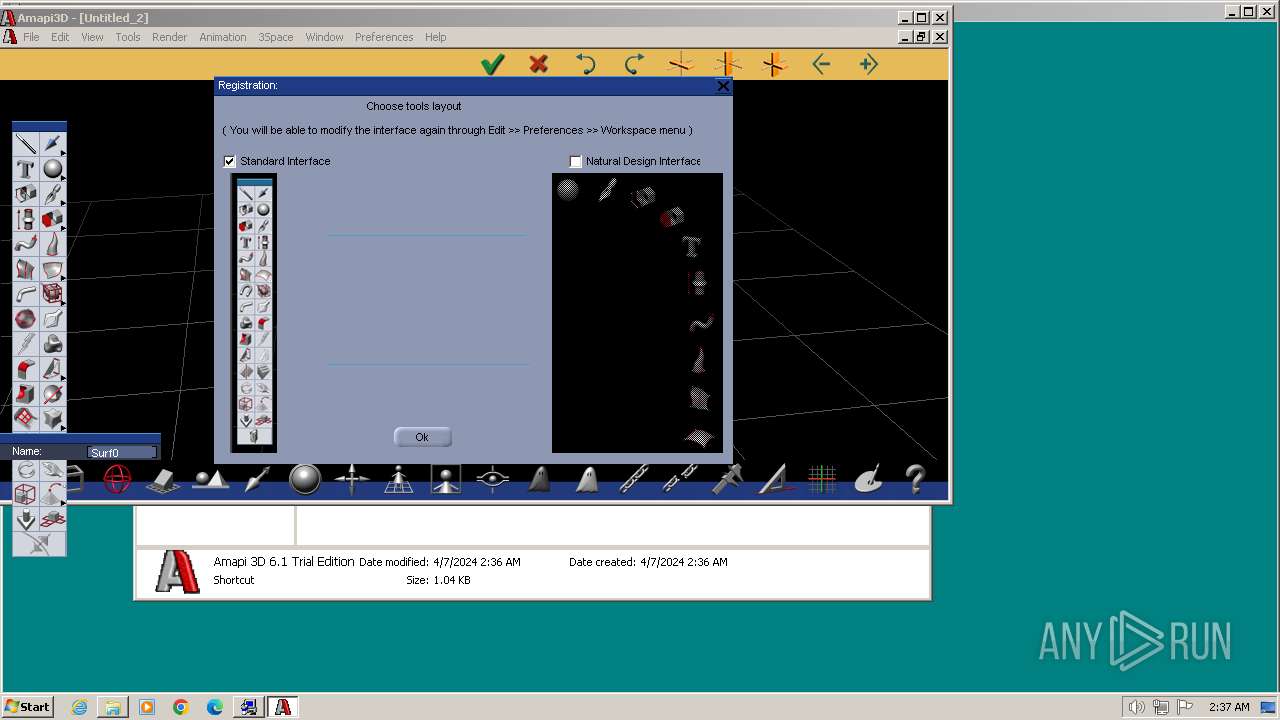Click the highlighted figure icon in bottom bar

pyautogui.click(x=446, y=480)
